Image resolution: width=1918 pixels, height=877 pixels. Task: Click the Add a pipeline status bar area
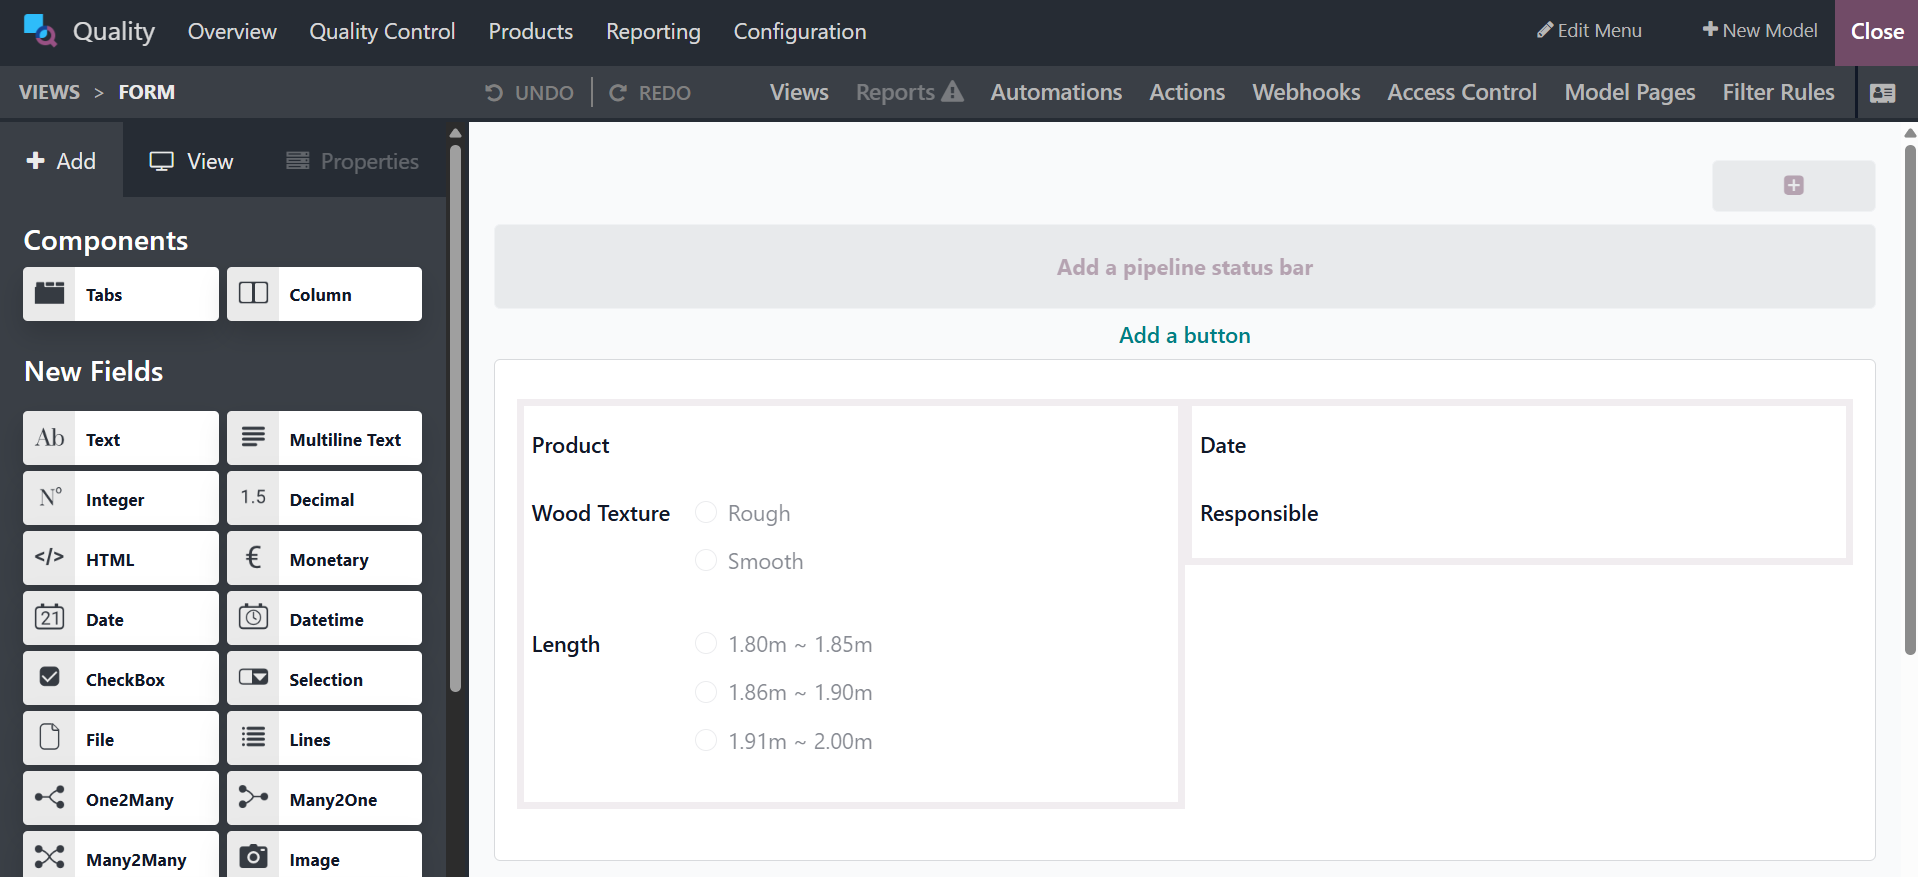pyautogui.click(x=1184, y=267)
